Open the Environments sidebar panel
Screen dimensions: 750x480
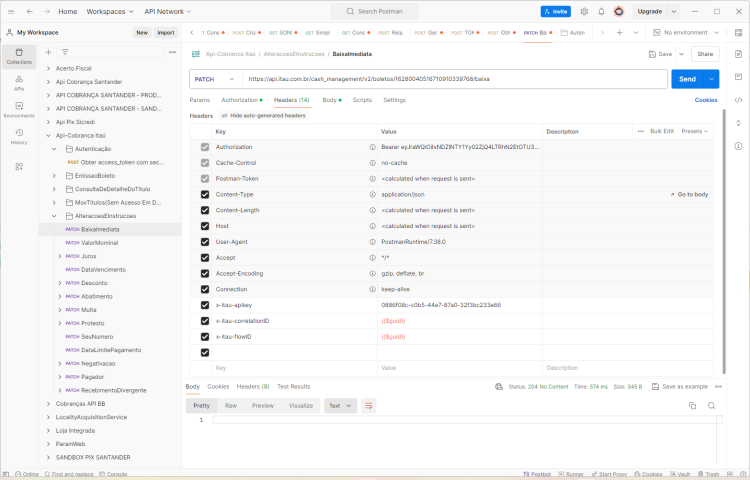[x=19, y=110]
